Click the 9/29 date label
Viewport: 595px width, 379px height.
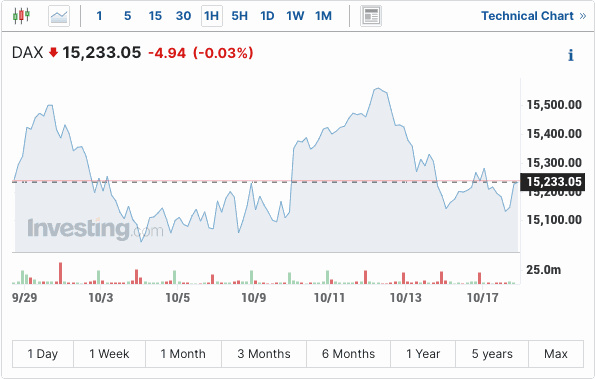point(25,298)
